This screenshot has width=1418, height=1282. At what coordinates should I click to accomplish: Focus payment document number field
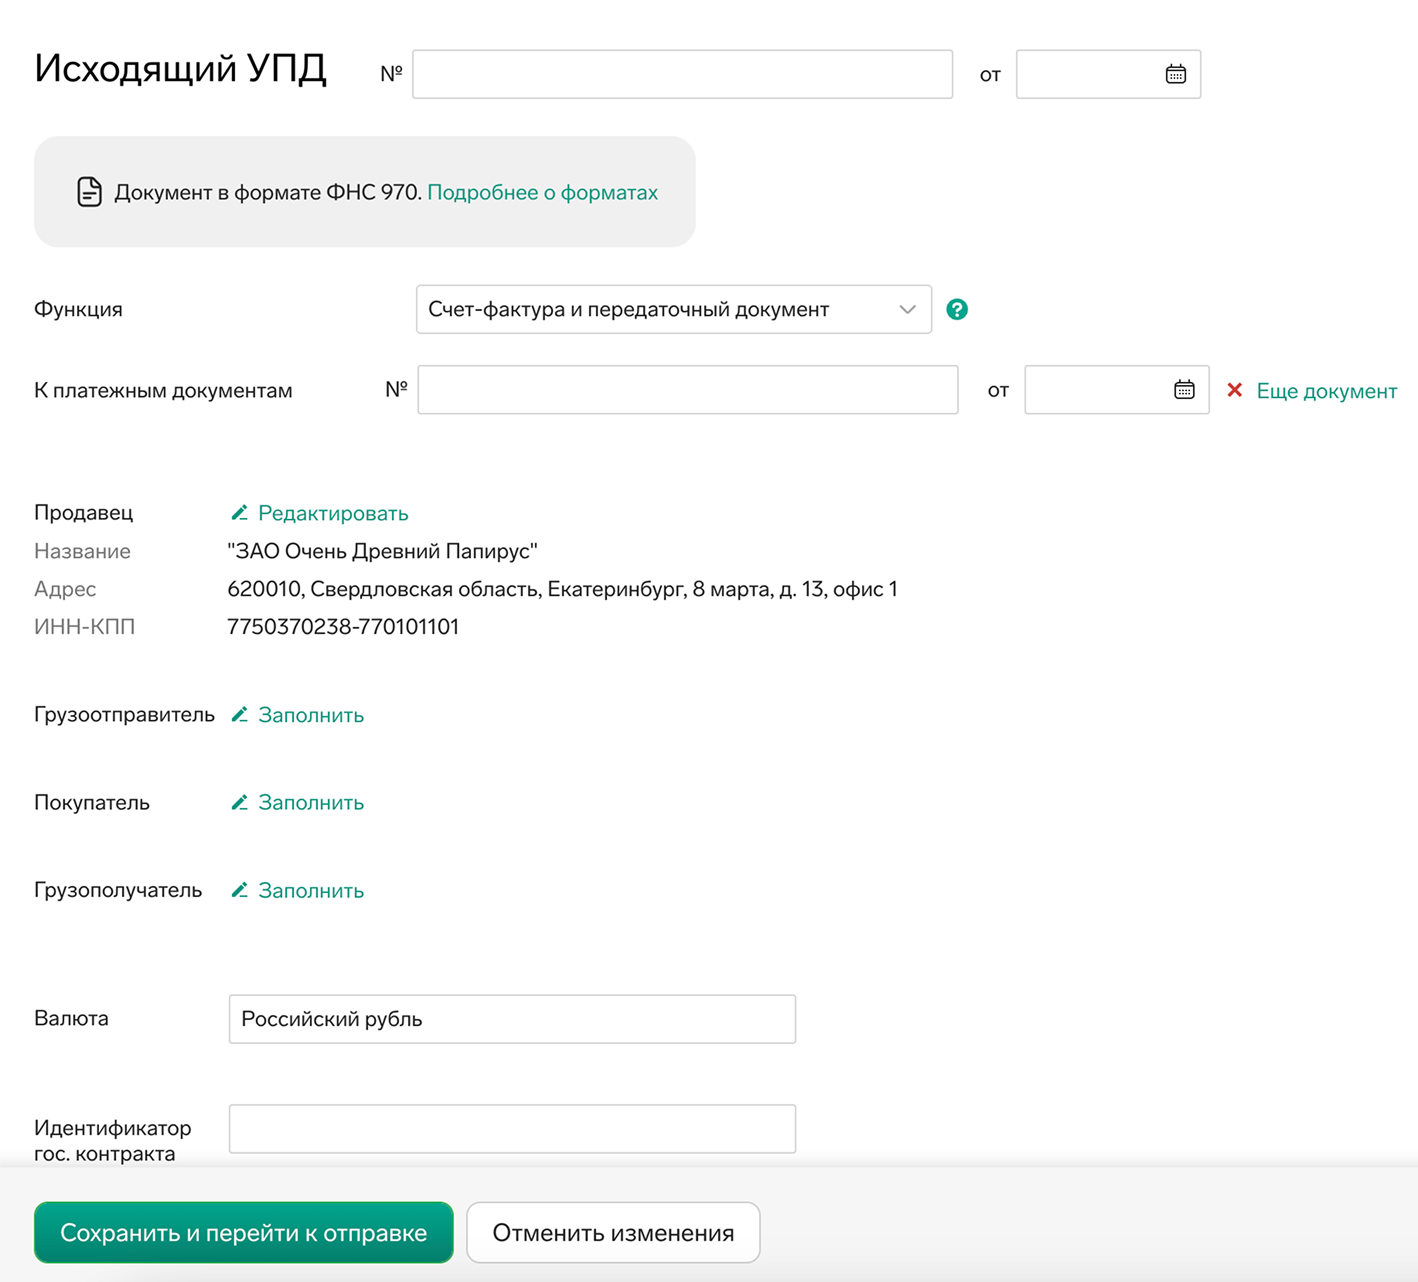point(688,390)
